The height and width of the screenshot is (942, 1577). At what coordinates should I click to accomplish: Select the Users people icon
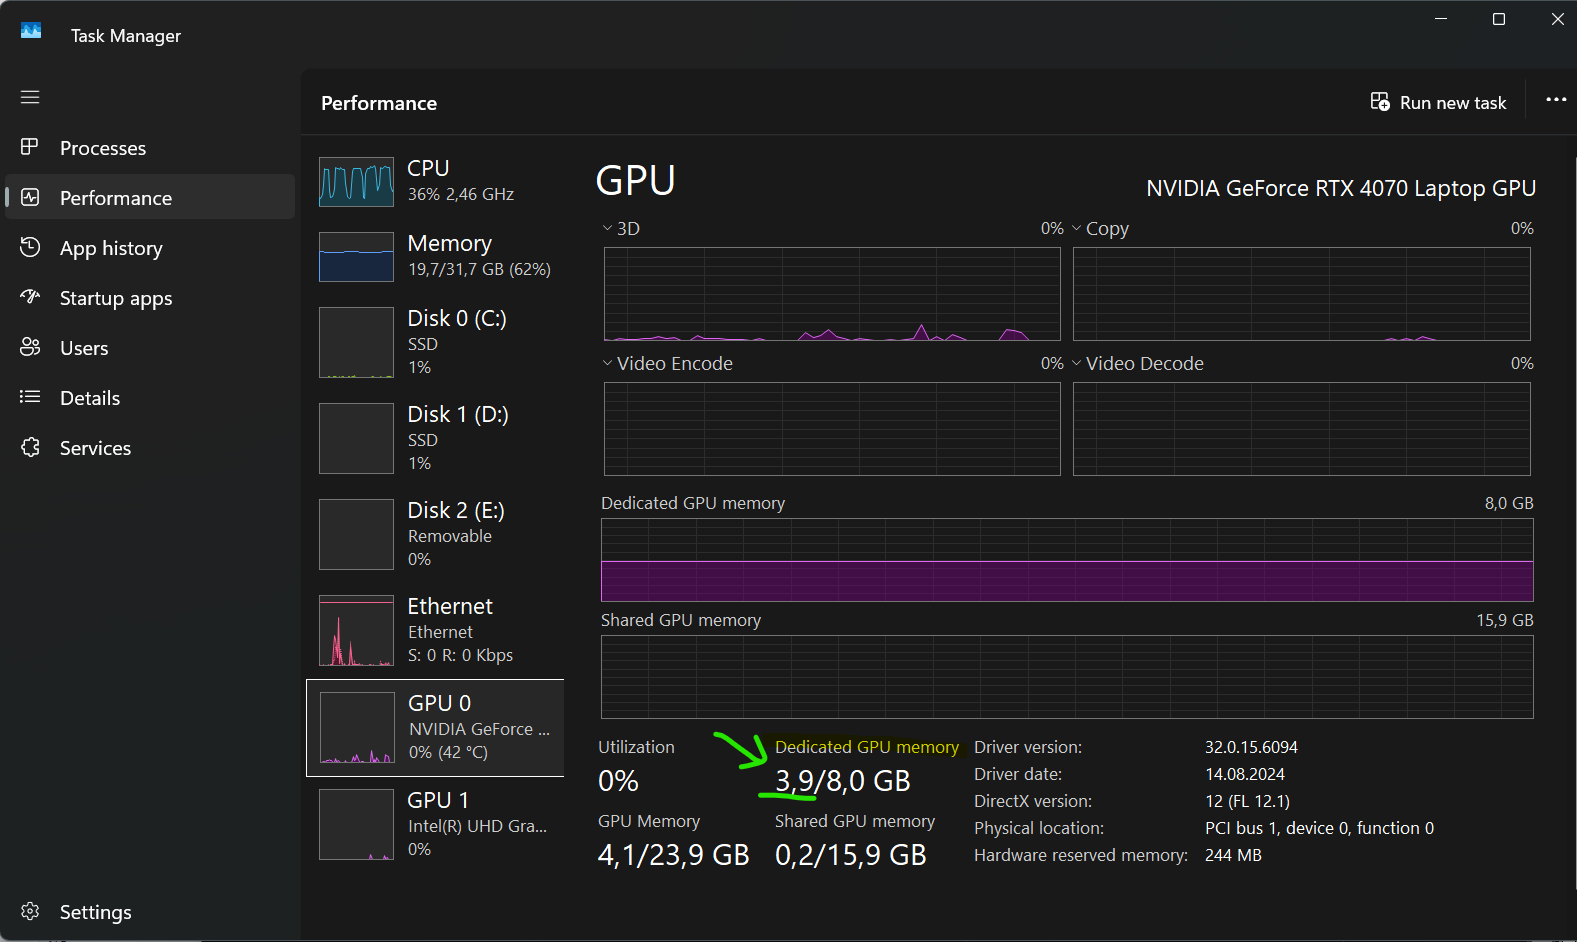(30, 347)
